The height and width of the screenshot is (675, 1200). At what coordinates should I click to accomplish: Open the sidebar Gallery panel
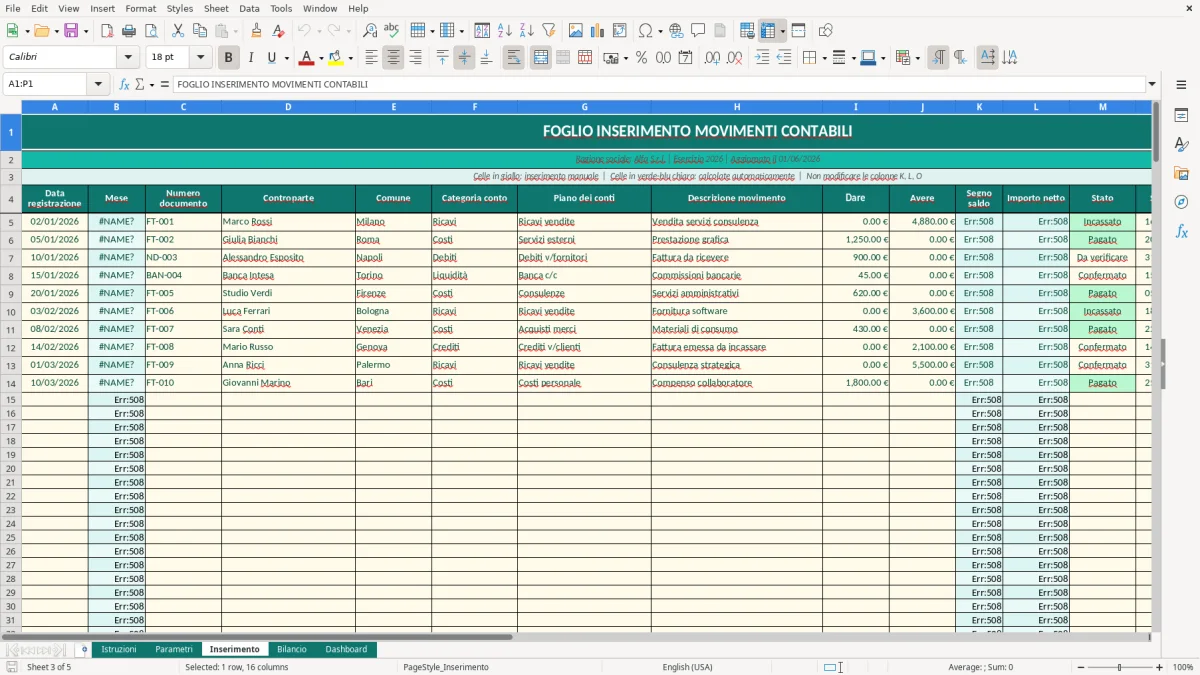1181,173
